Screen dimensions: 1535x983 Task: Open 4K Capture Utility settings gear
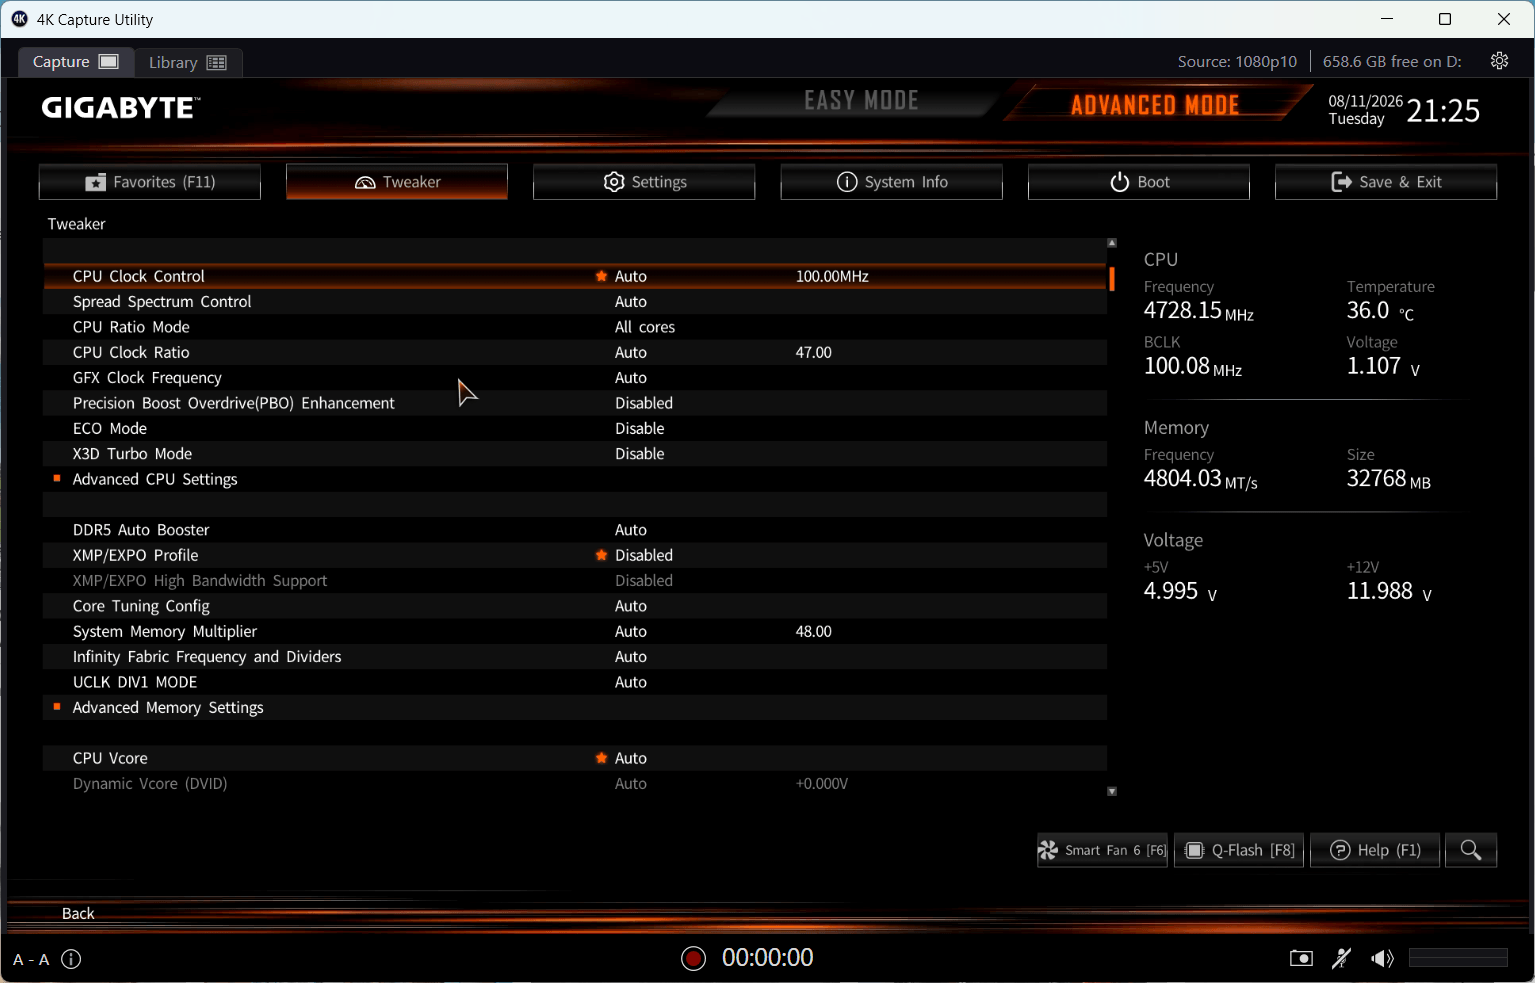click(x=1499, y=61)
